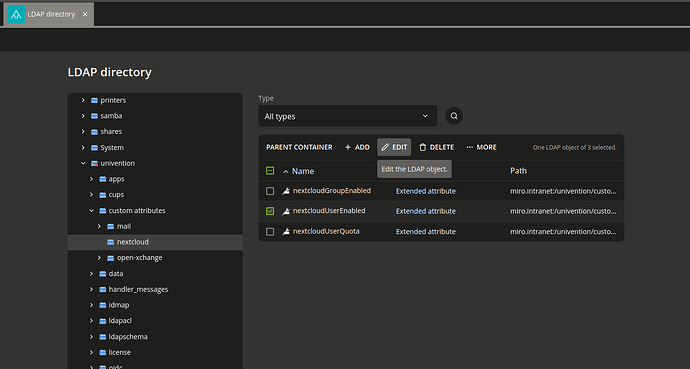This screenshot has height=369, width=690.
Task: Expand the shares tree node
Action: (83, 132)
